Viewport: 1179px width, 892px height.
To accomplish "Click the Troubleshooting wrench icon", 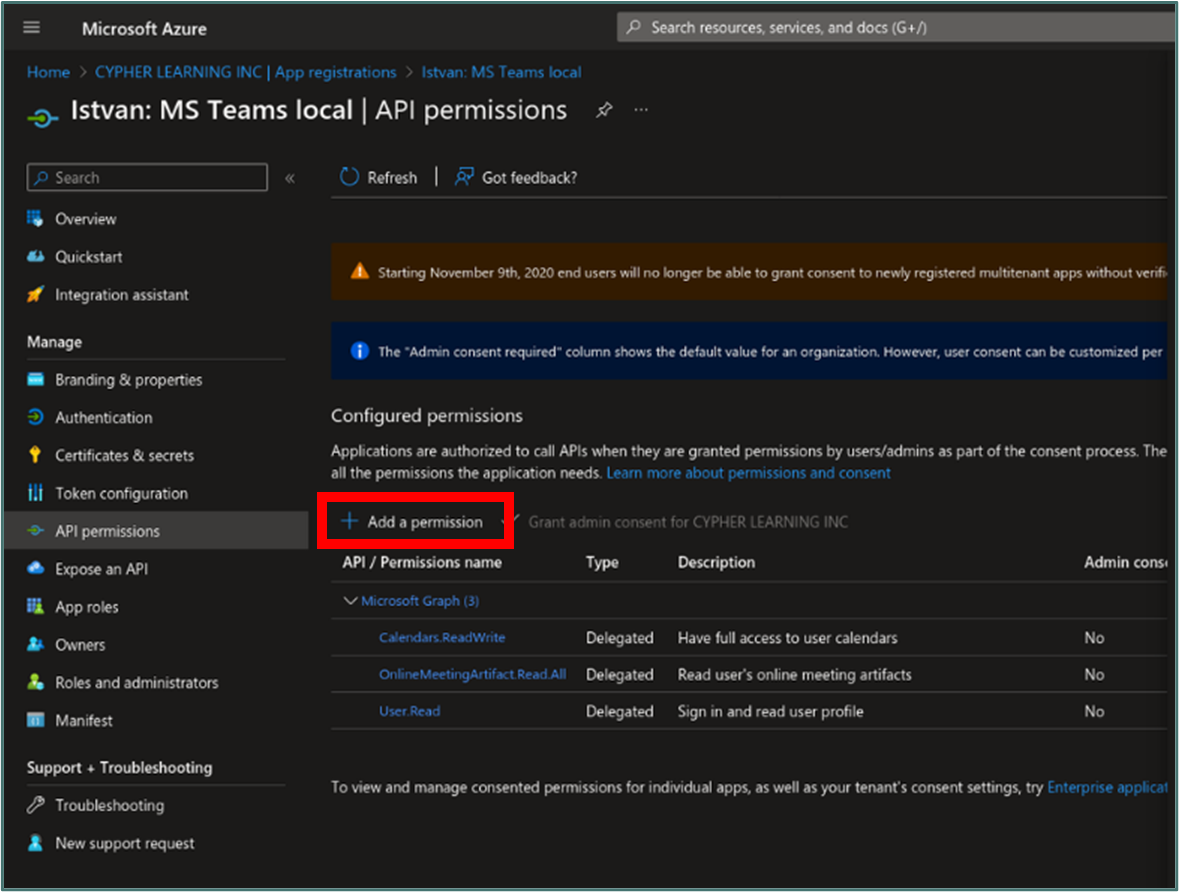I will (35, 805).
